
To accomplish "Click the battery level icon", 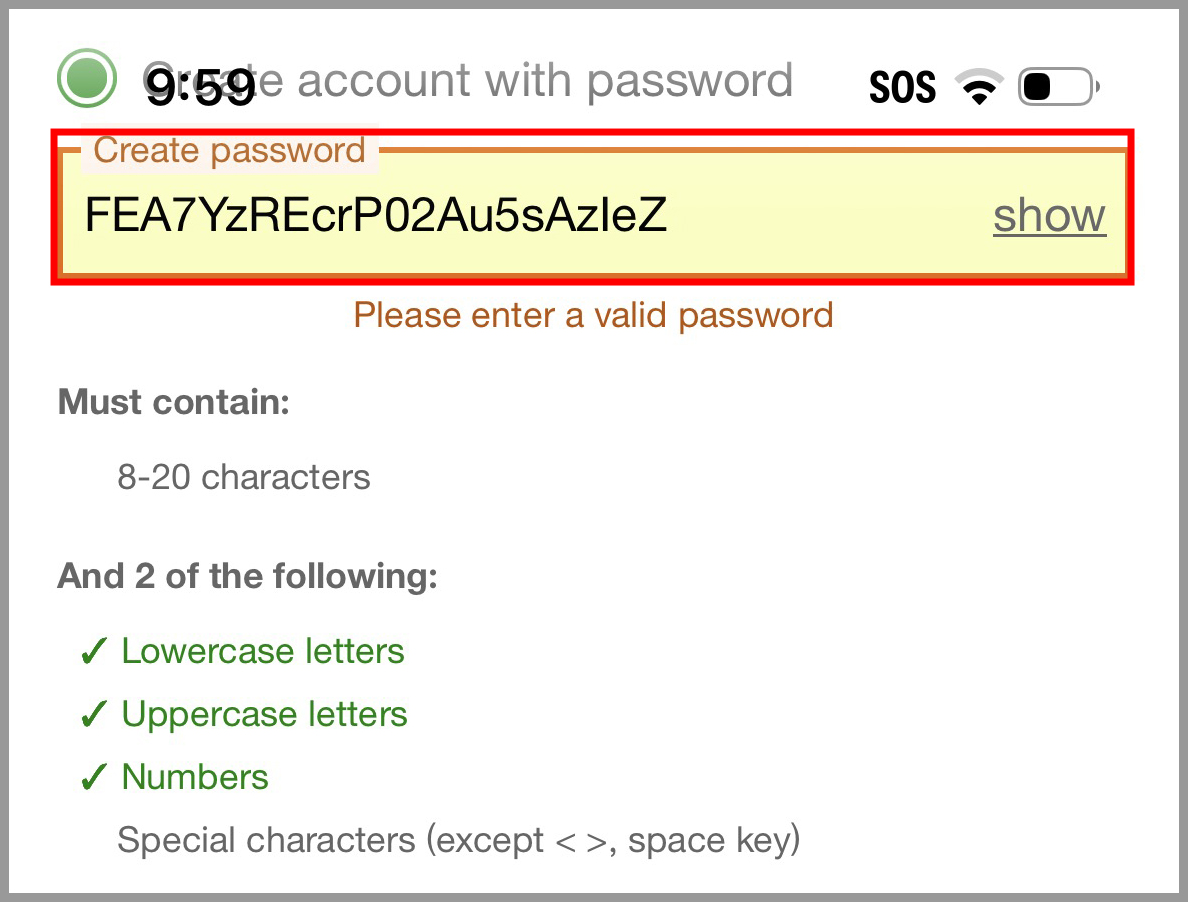I will tap(1057, 88).
